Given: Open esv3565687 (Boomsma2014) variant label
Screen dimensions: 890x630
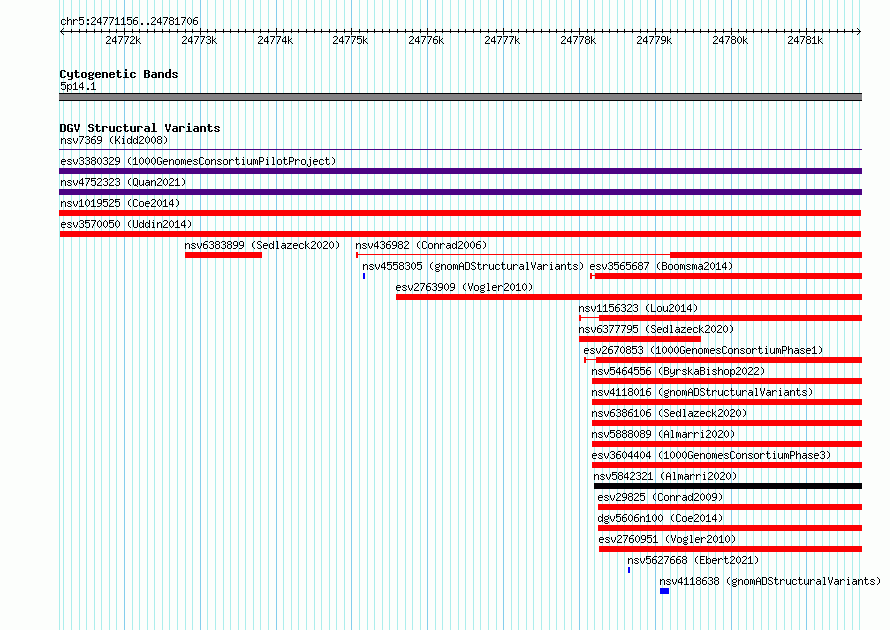Looking at the screenshot, I should [661, 266].
